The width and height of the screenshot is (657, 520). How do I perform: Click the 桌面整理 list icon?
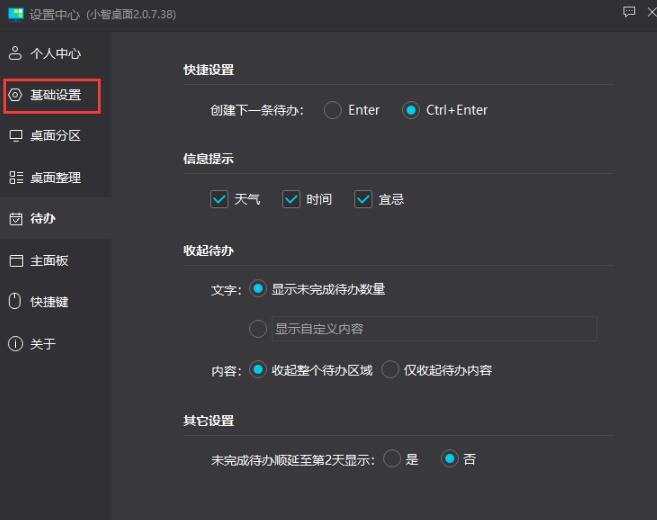[x=16, y=177]
